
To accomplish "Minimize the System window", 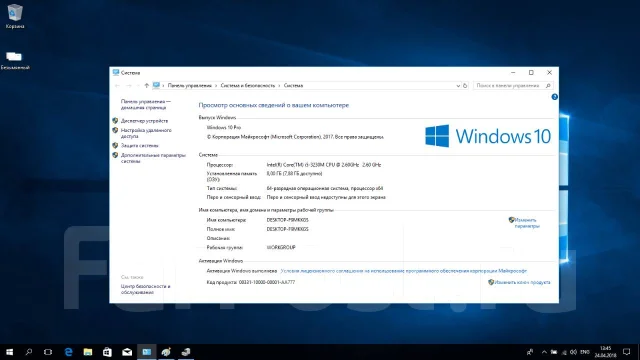I will 513,73.
